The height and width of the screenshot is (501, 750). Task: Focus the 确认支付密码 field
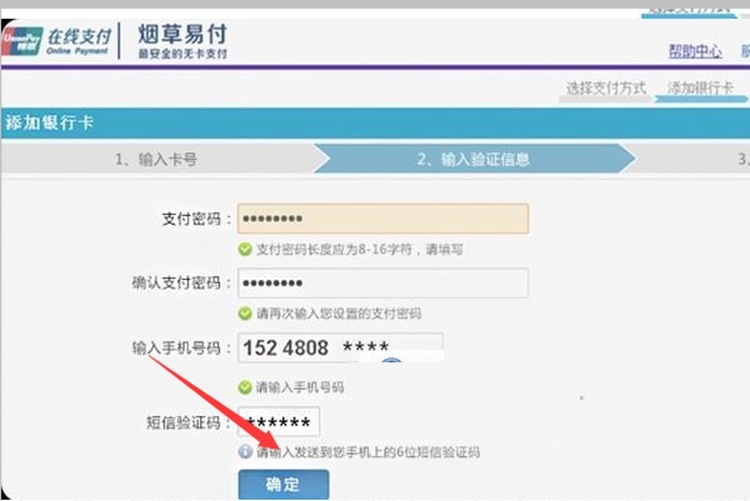(x=383, y=283)
